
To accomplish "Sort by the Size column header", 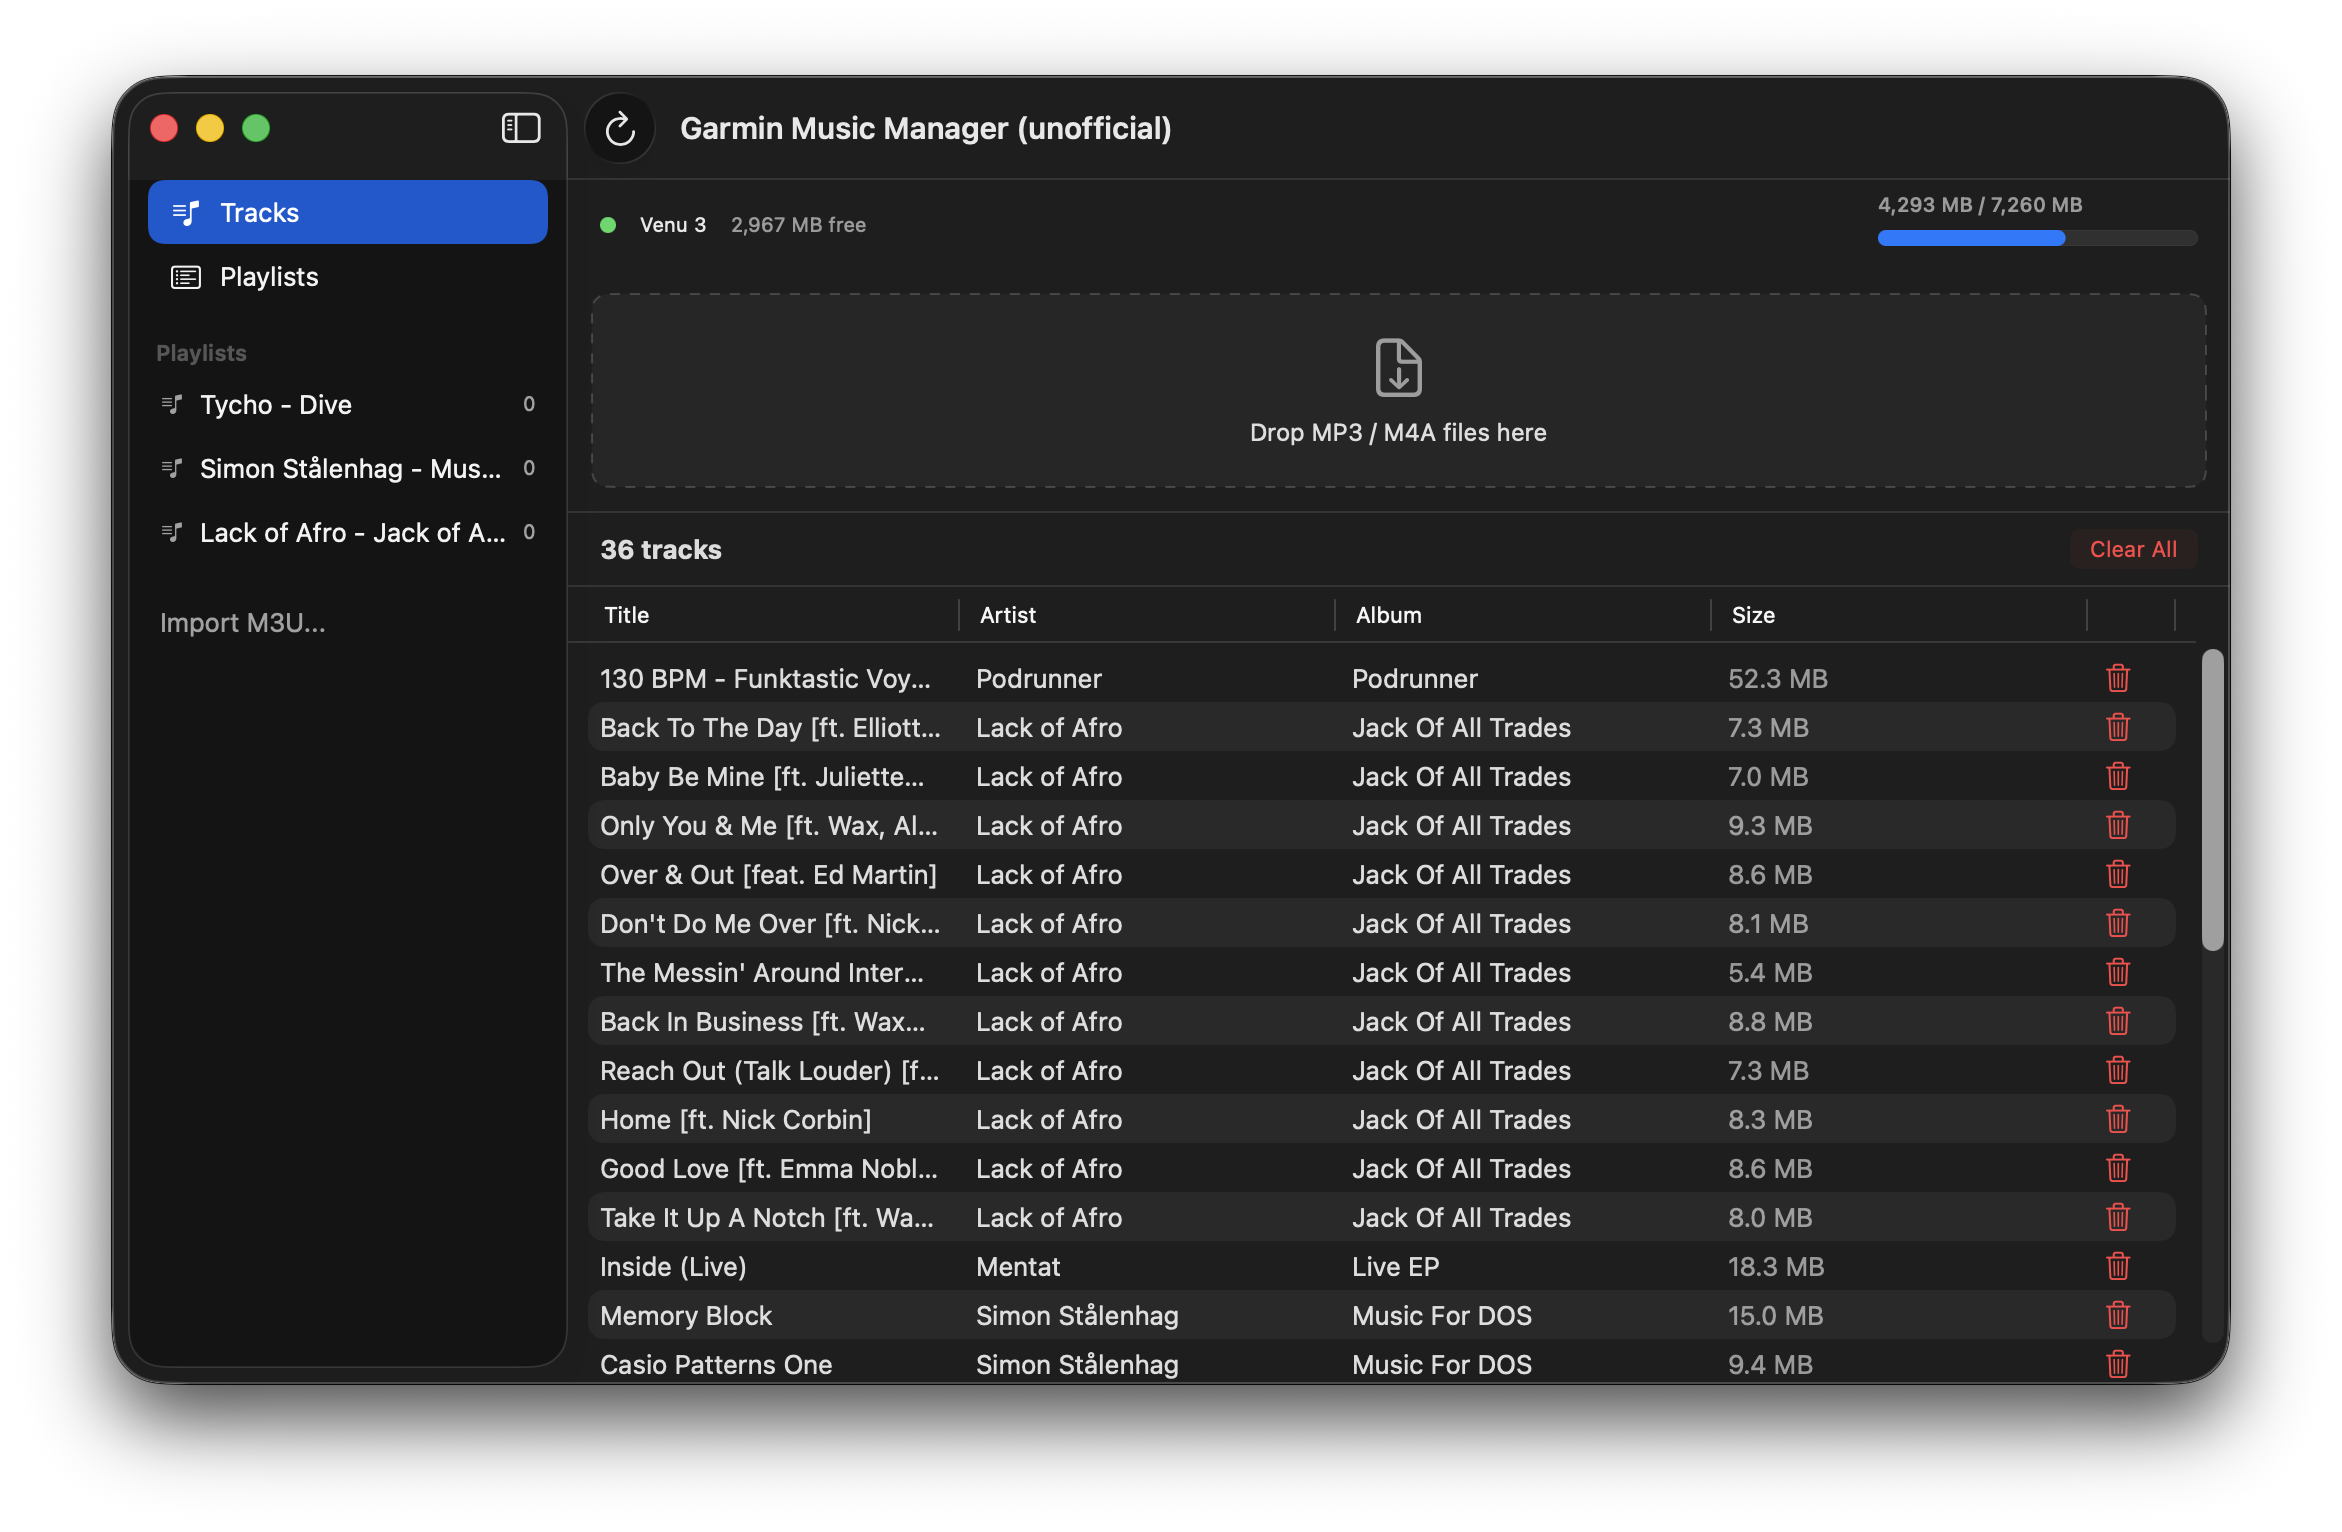I will (1753, 615).
